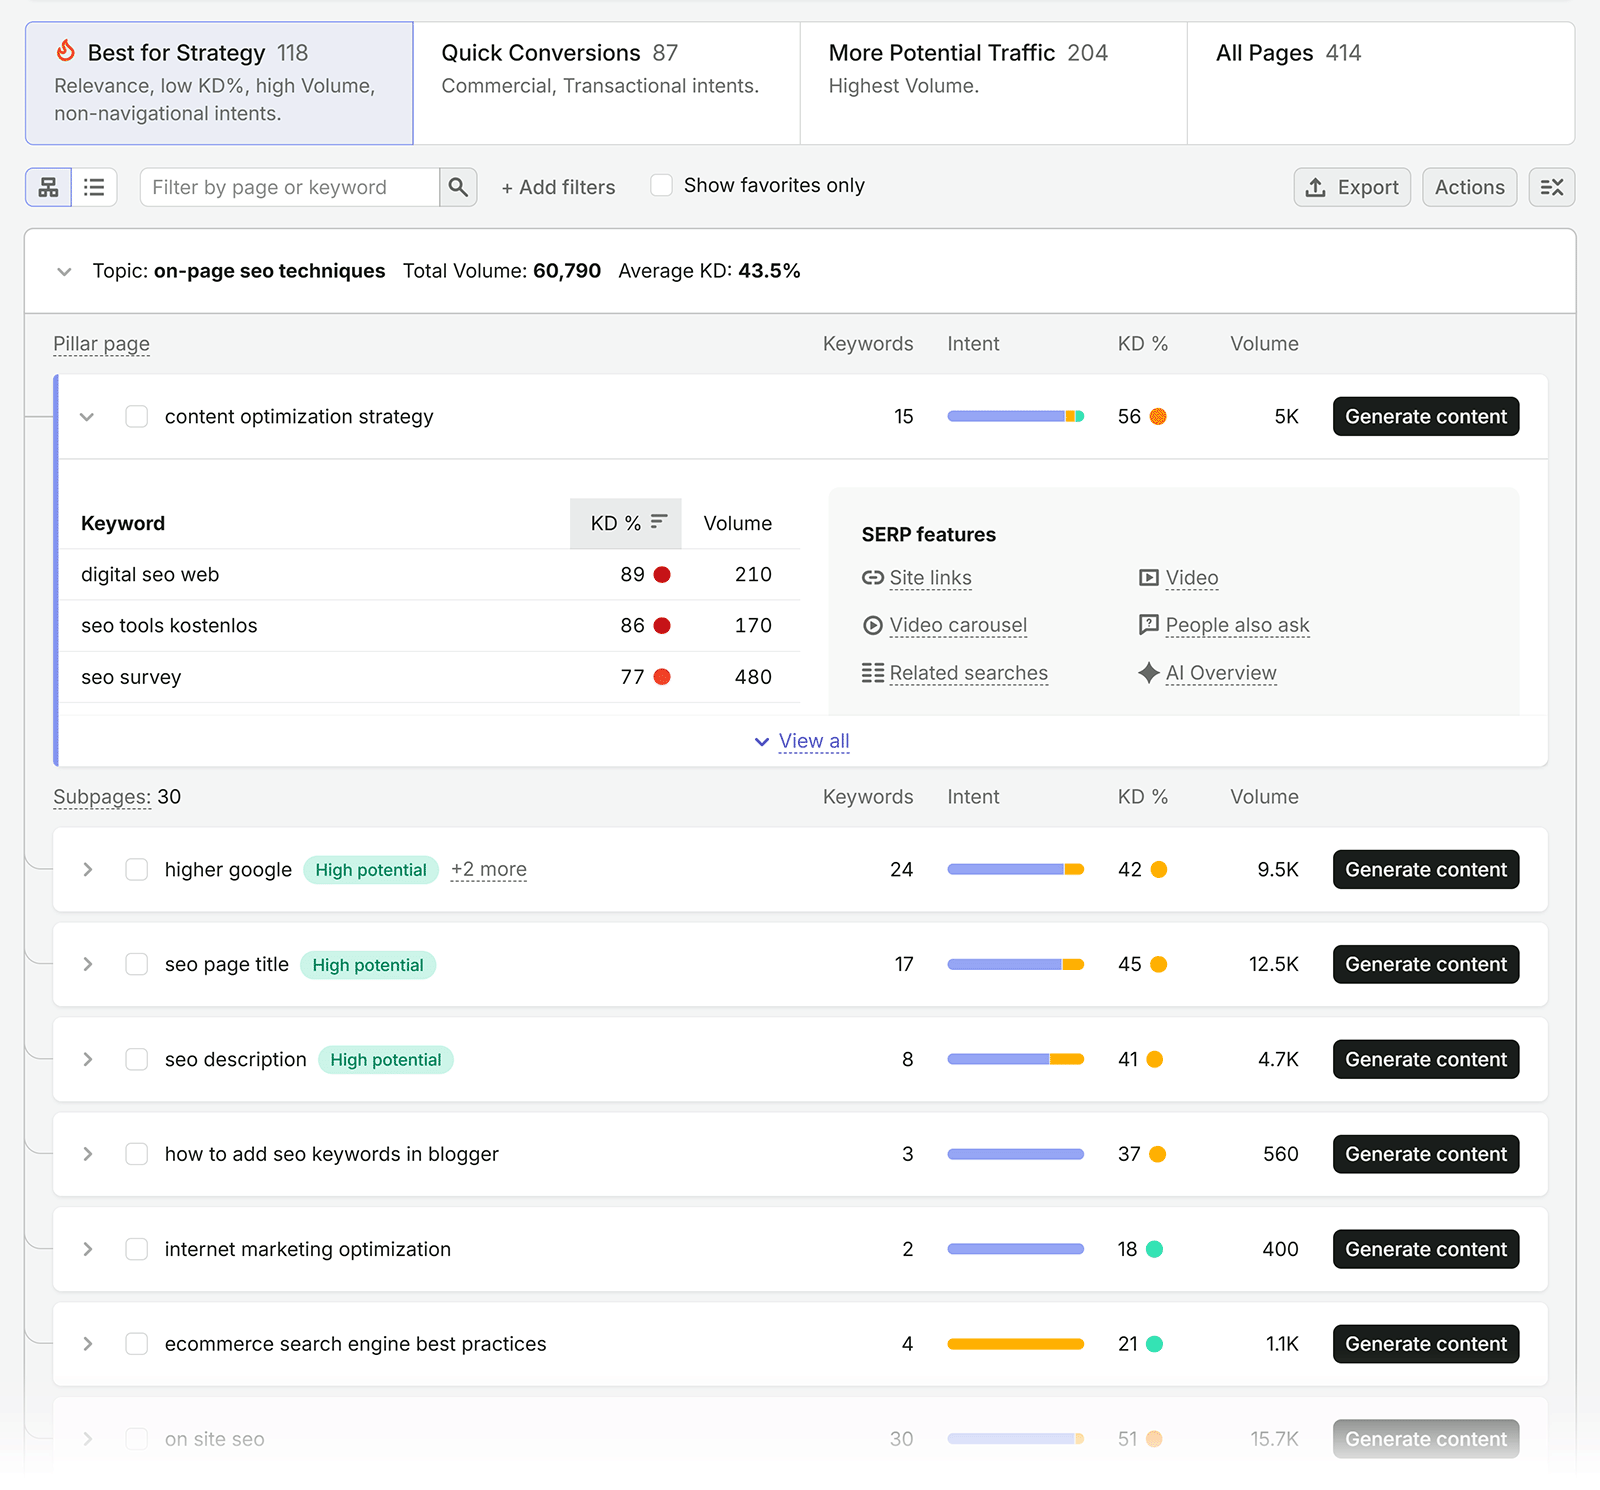Generate content for ecommerce search engine best practices
Viewport: 1600px width, 1490px height.
click(1426, 1344)
